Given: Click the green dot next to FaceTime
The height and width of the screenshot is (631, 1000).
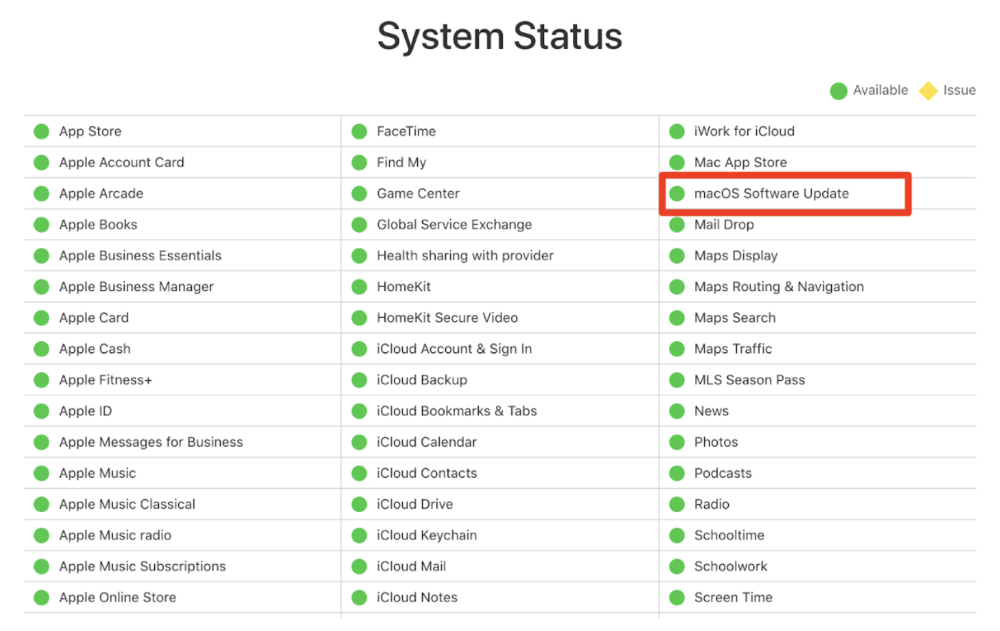Looking at the screenshot, I should point(359,131).
